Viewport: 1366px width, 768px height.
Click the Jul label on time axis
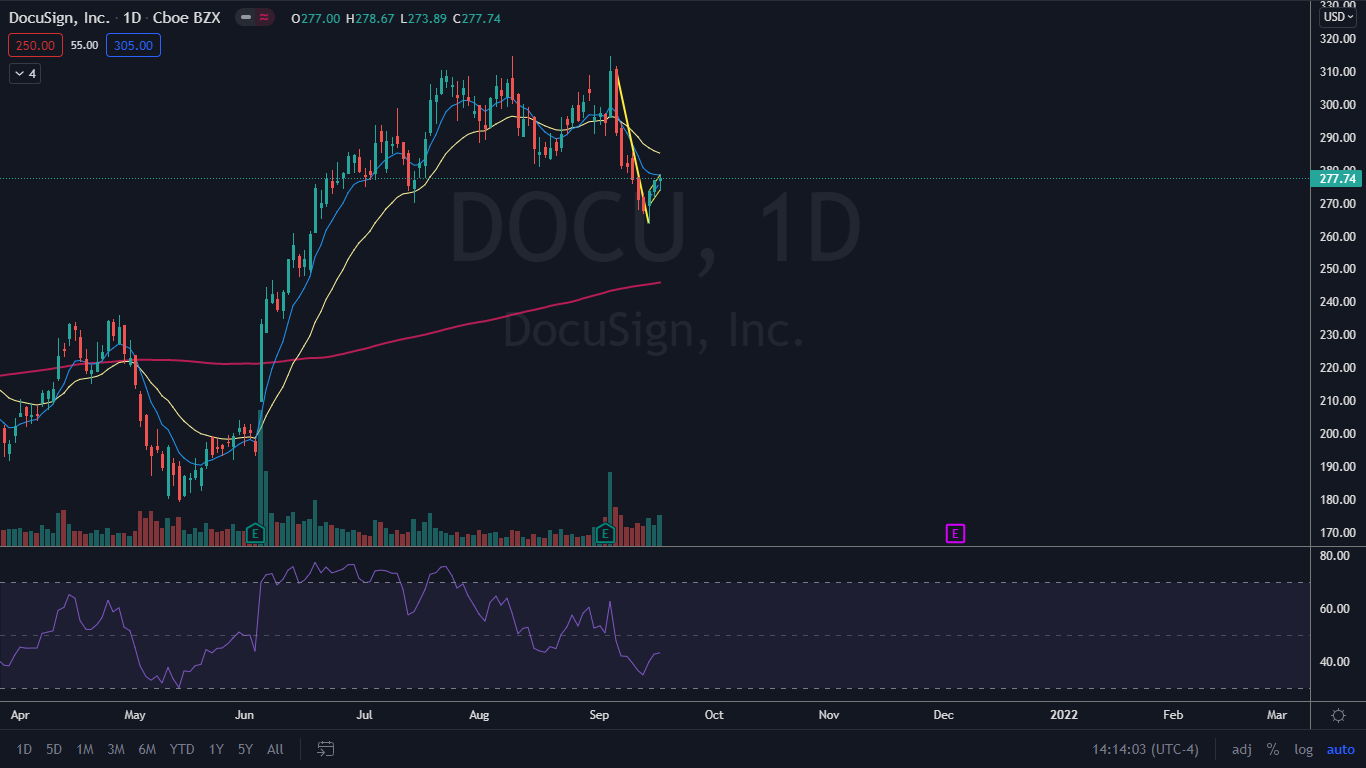click(365, 715)
